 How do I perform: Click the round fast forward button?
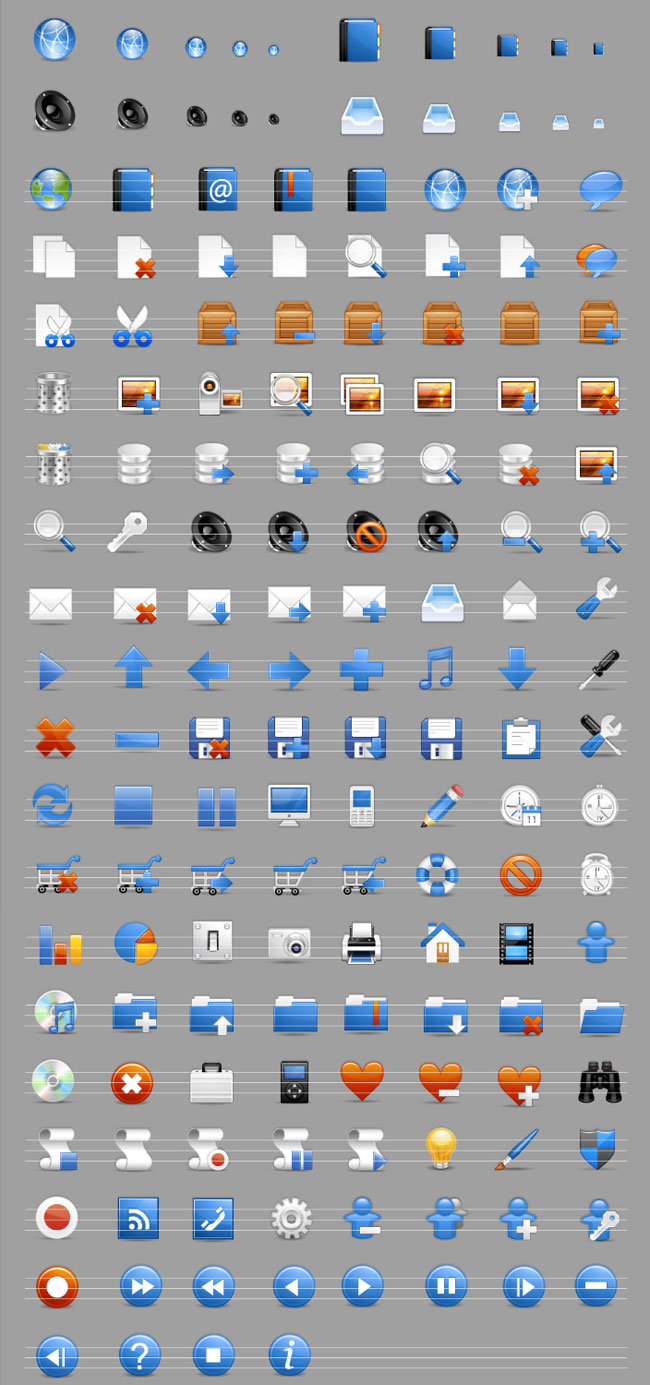click(140, 1286)
